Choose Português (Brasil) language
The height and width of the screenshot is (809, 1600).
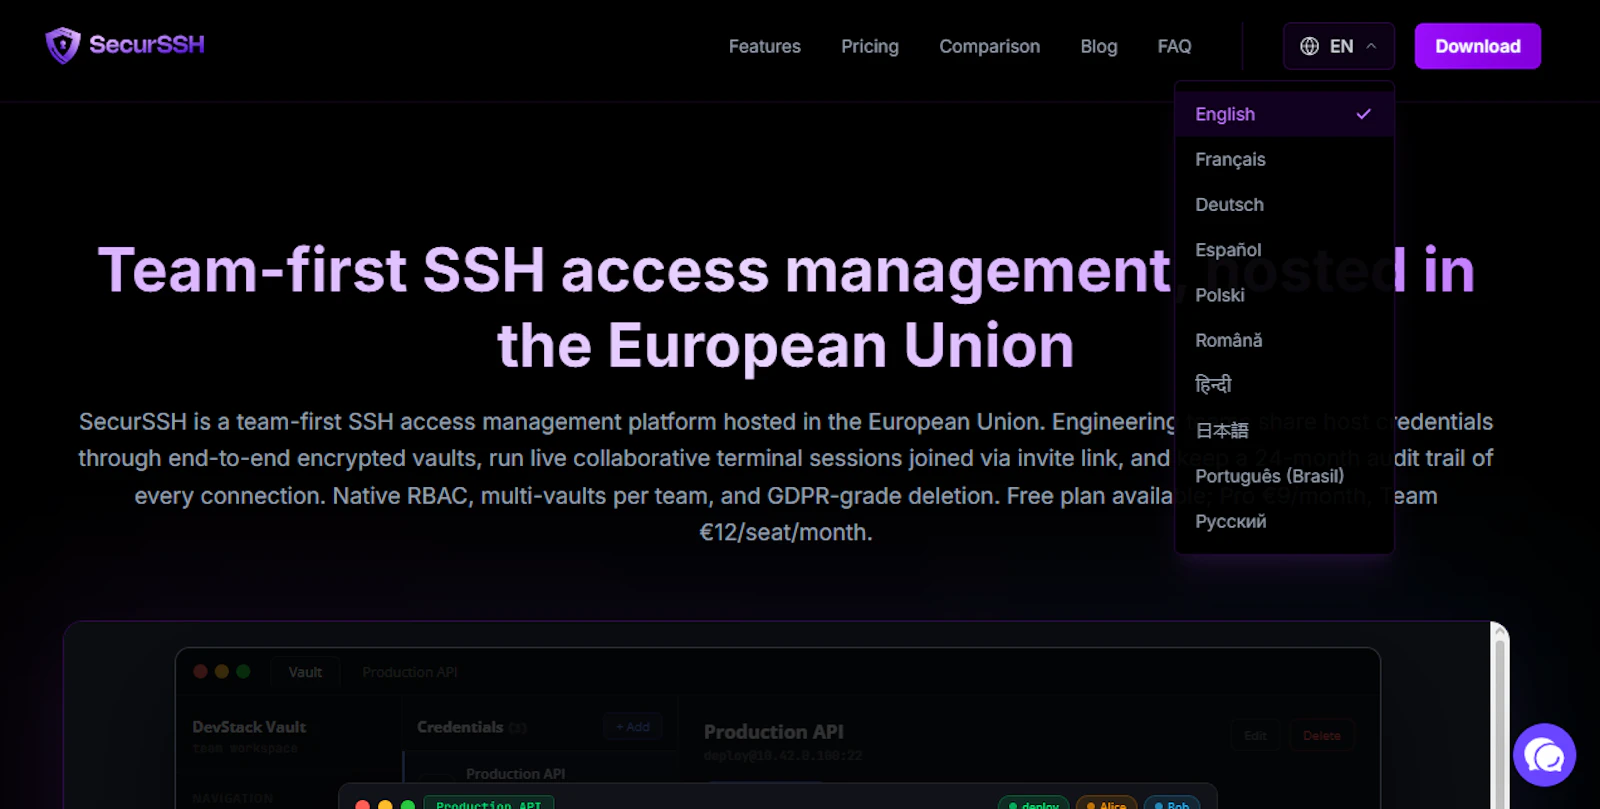1284,476
